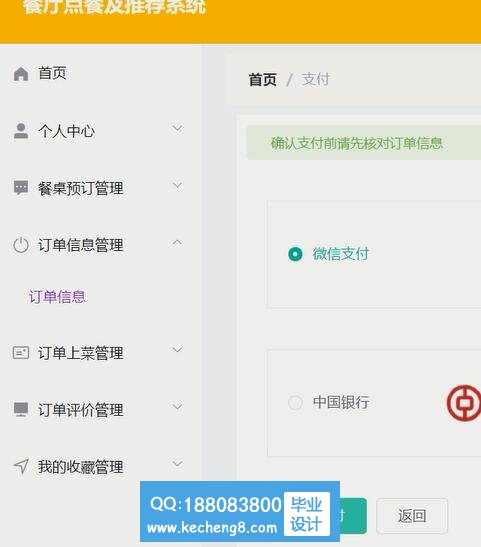This screenshot has width=481, height=547.
Task: Select the 中国银行 radio button
Action: [295, 402]
